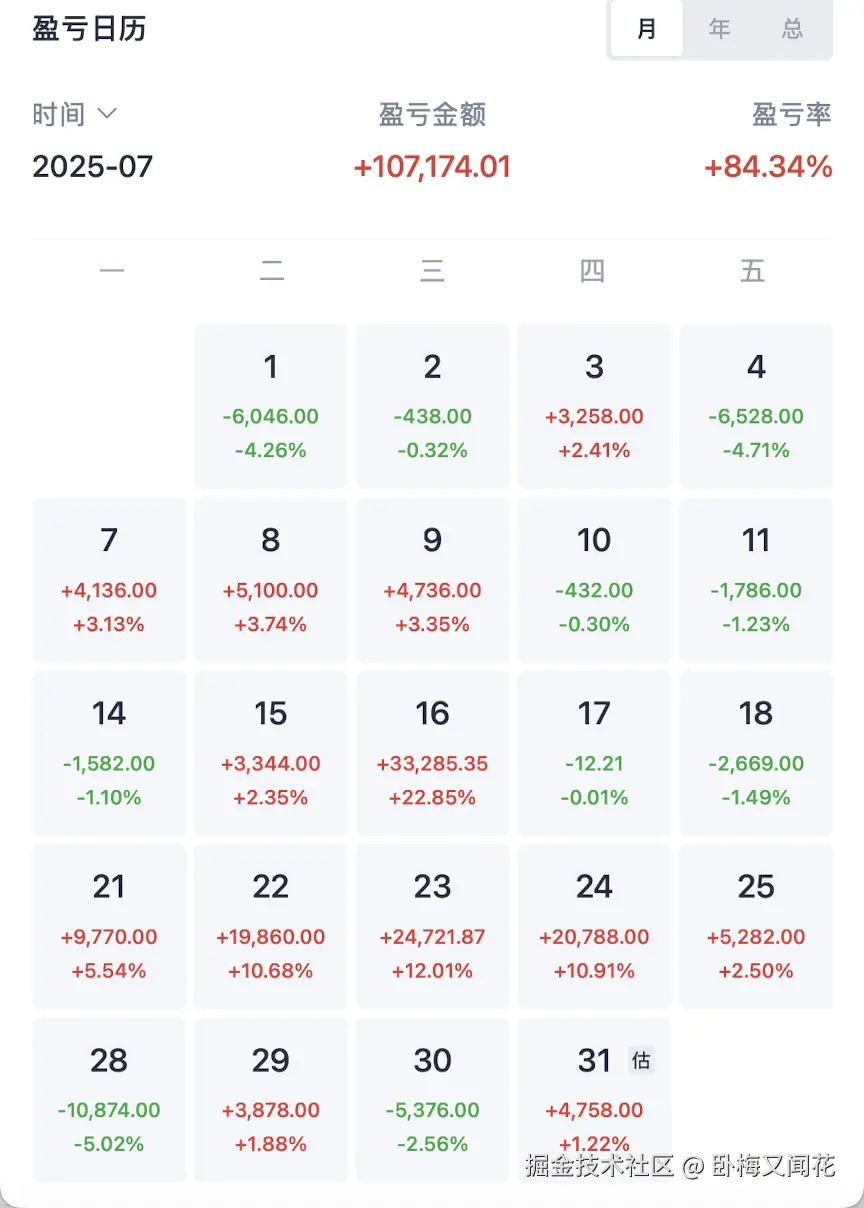
Task: Click the +84.34% profit rate figure
Action: [x=768, y=167]
